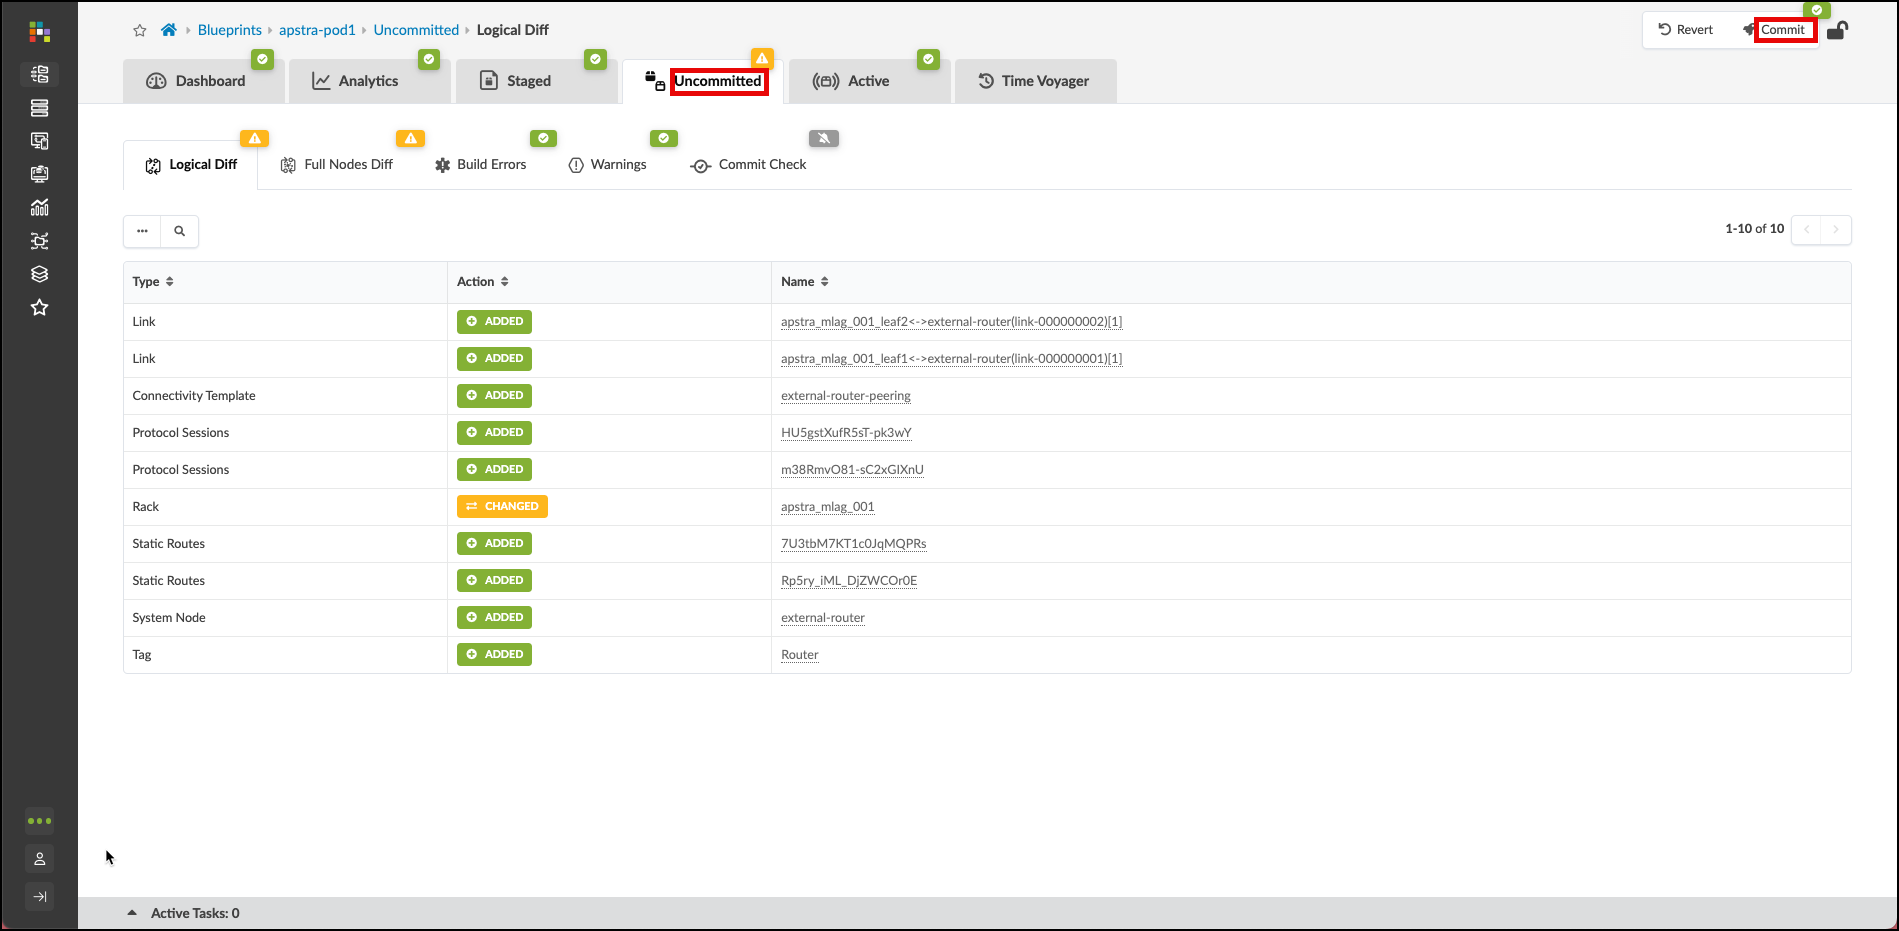Open the Favorites star in left sidebar

pos(40,308)
